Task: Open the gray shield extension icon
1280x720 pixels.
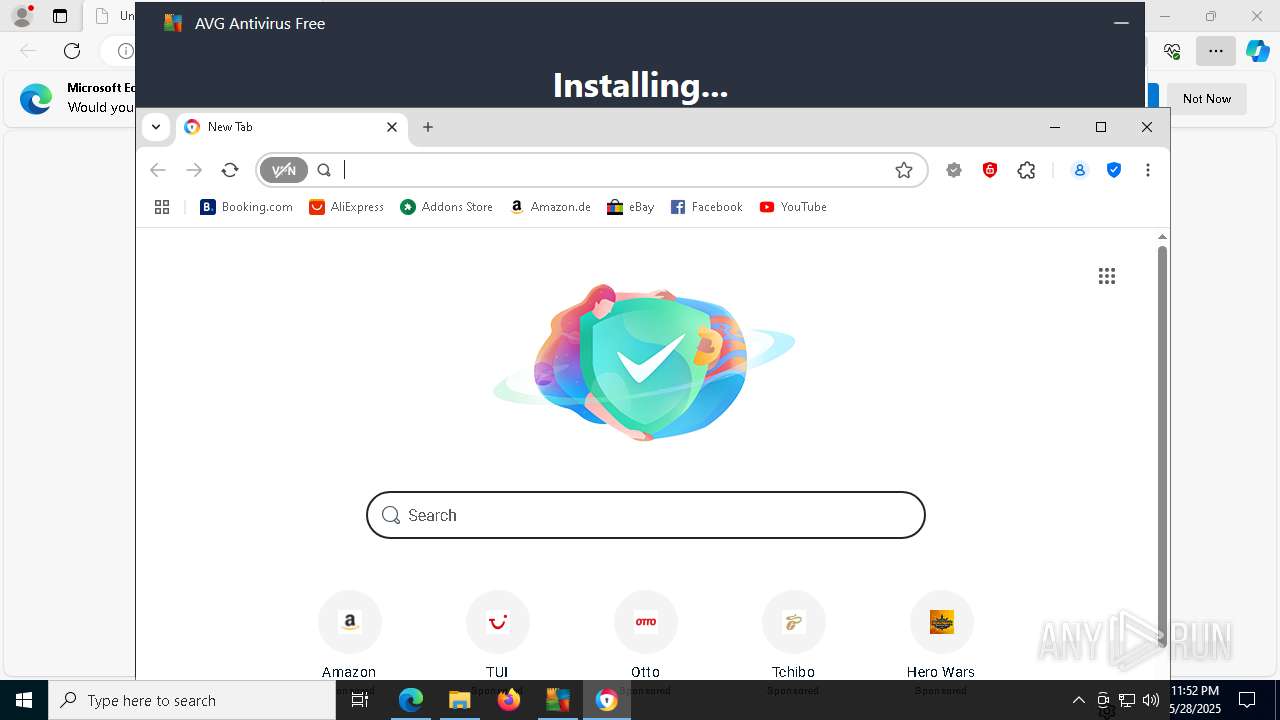Action: click(954, 170)
